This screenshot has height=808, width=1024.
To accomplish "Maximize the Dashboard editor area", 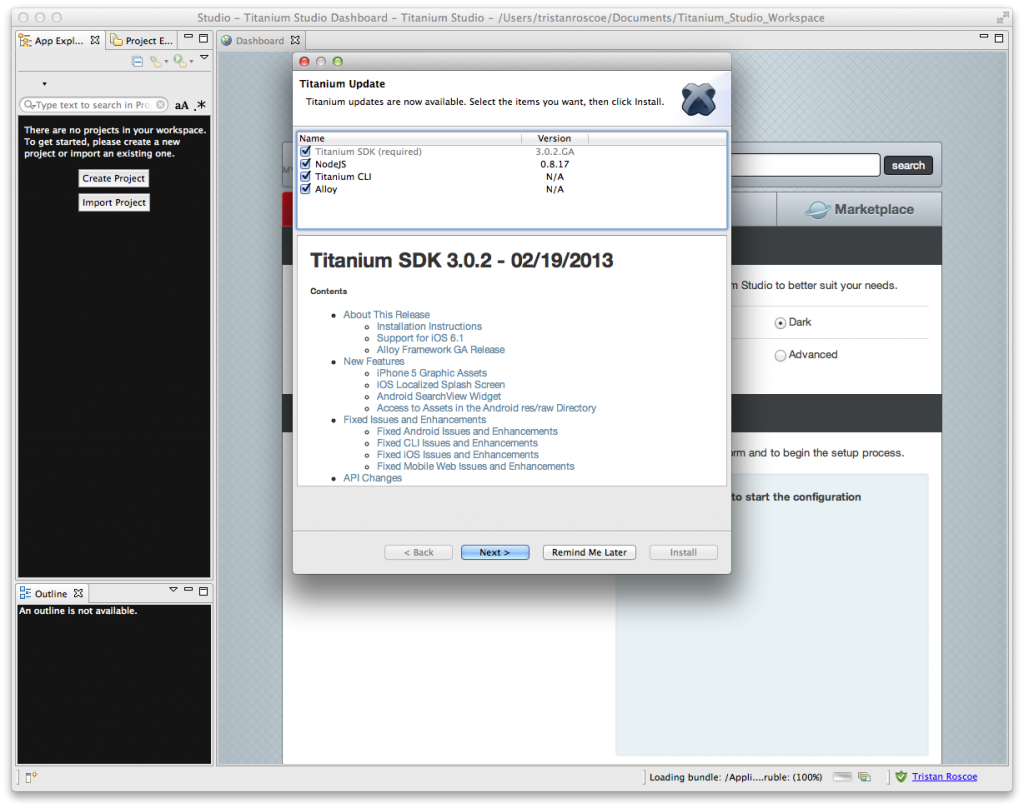I will tap(999, 38).
